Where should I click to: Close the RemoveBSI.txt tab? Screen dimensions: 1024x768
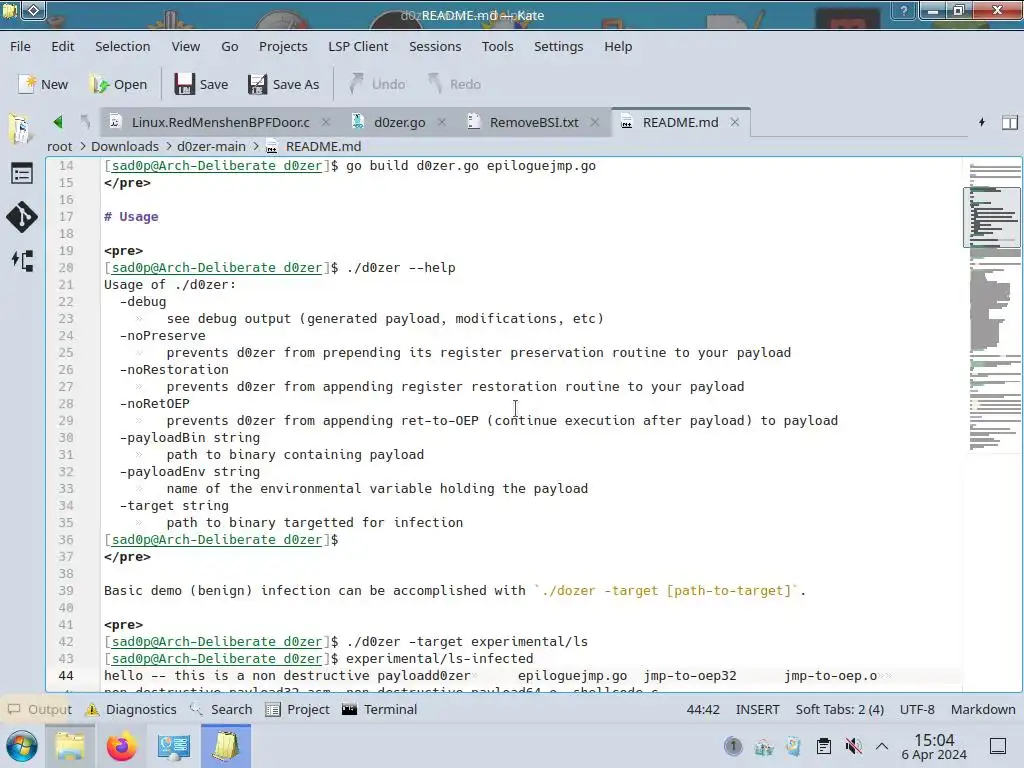(595, 122)
